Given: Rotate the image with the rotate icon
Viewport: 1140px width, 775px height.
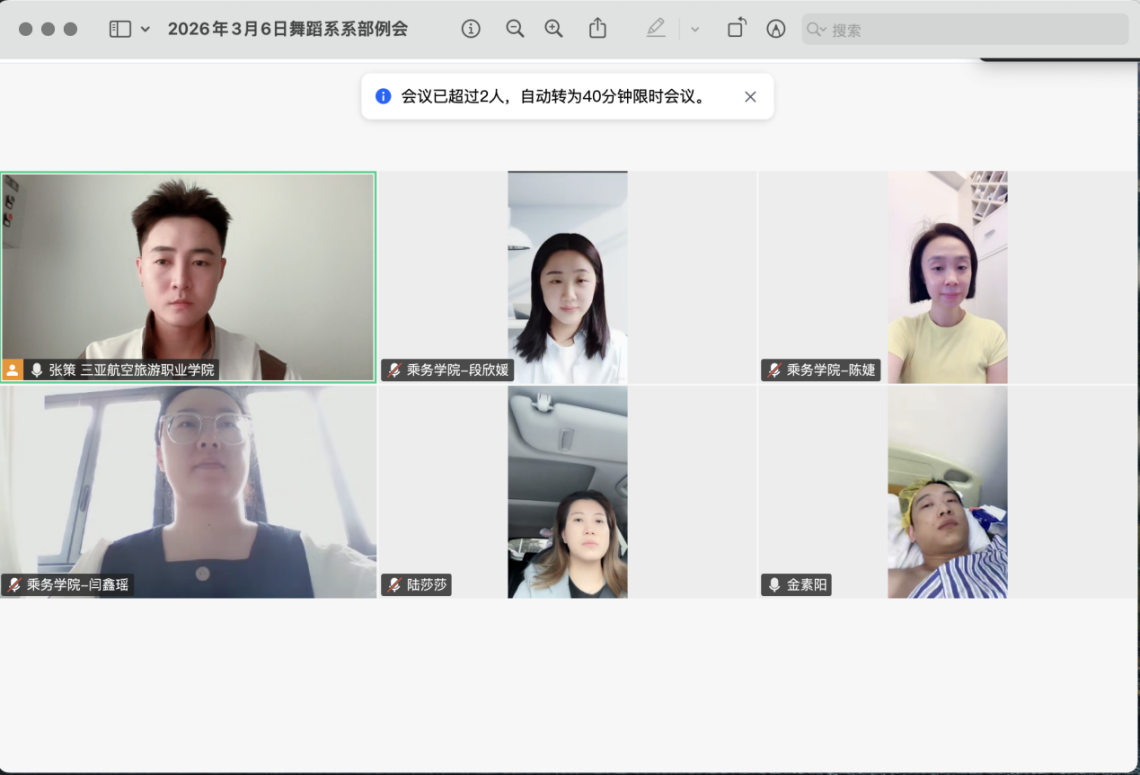Looking at the screenshot, I should [x=736, y=29].
